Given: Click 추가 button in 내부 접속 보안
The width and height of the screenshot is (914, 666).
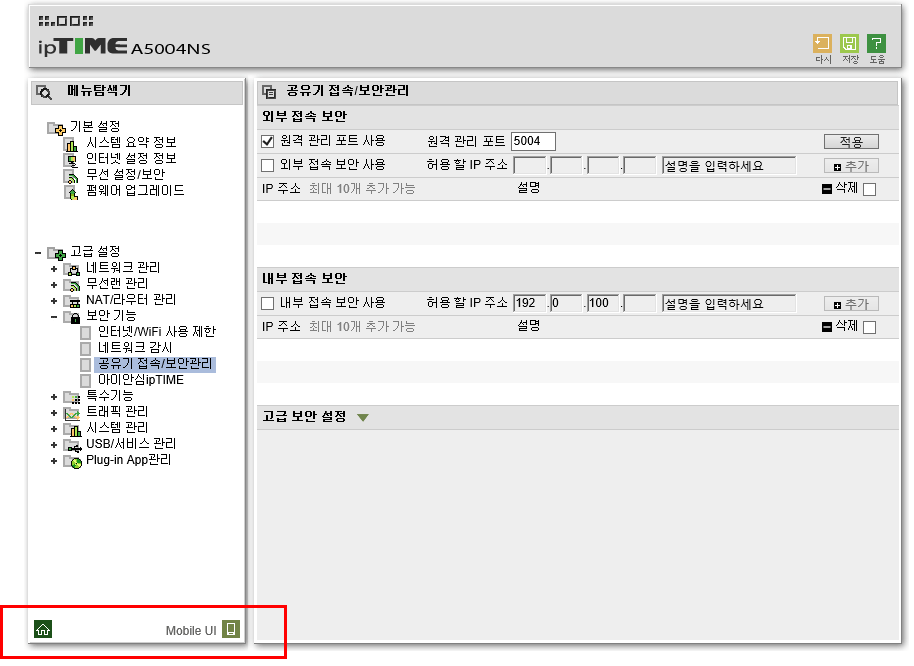Looking at the screenshot, I should 851,304.
